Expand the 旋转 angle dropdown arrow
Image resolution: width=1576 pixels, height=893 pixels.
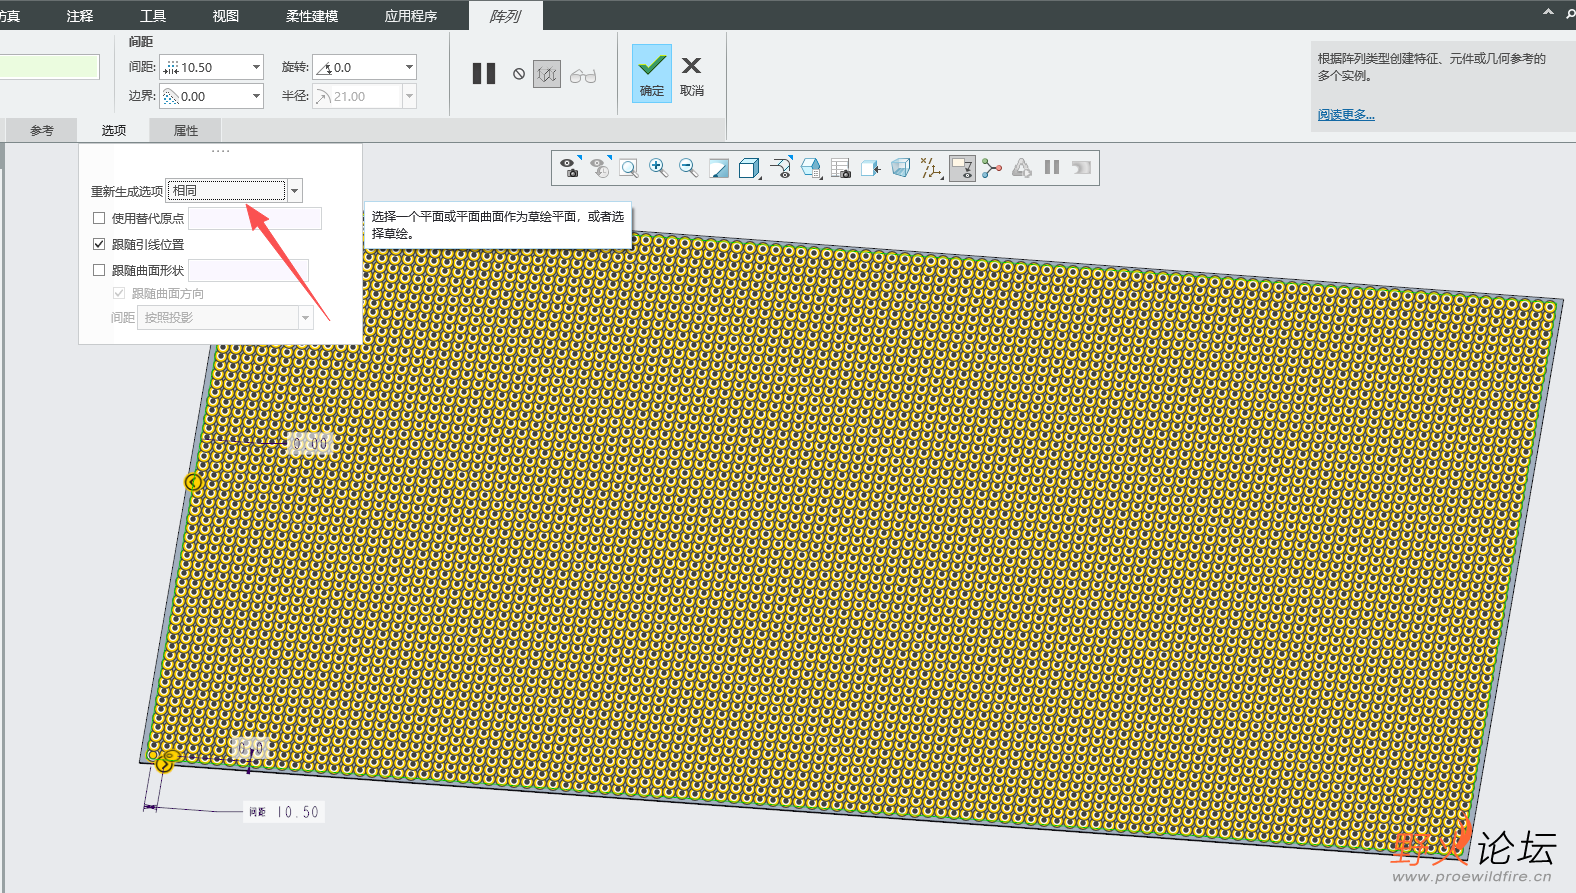(x=409, y=67)
